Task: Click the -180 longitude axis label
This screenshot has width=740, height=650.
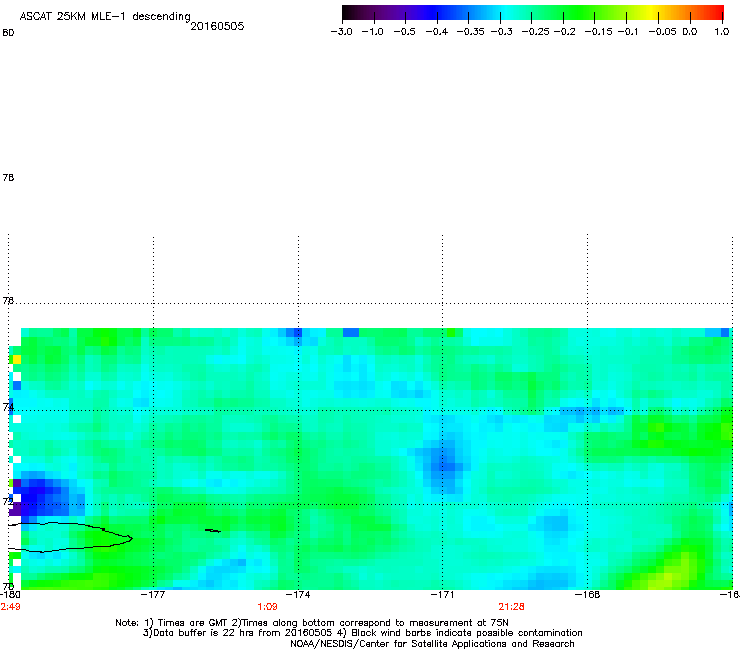Action: point(10,594)
